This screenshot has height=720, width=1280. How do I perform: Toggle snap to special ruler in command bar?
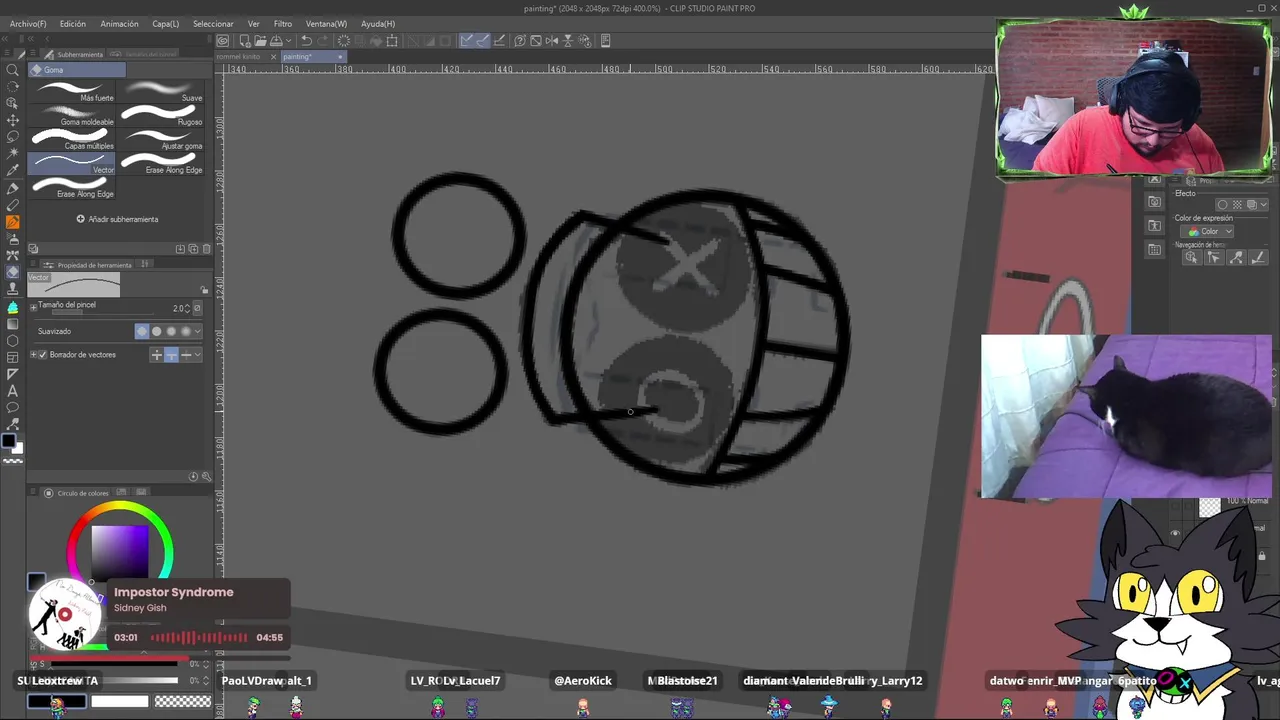tap(483, 41)
